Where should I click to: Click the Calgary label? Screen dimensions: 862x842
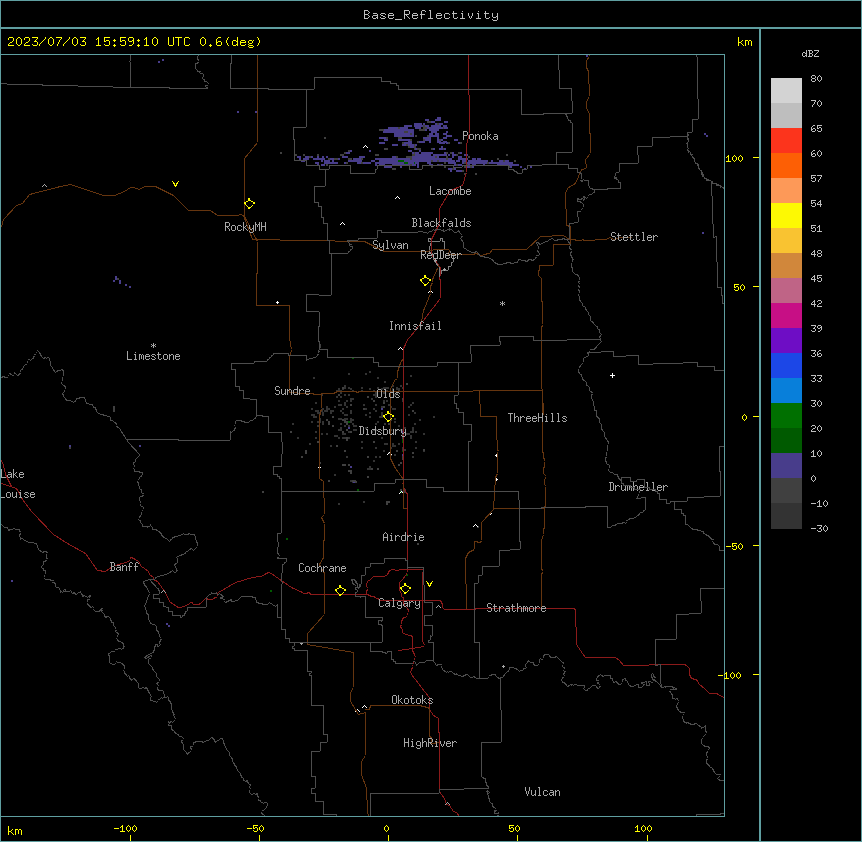(399, 603)
